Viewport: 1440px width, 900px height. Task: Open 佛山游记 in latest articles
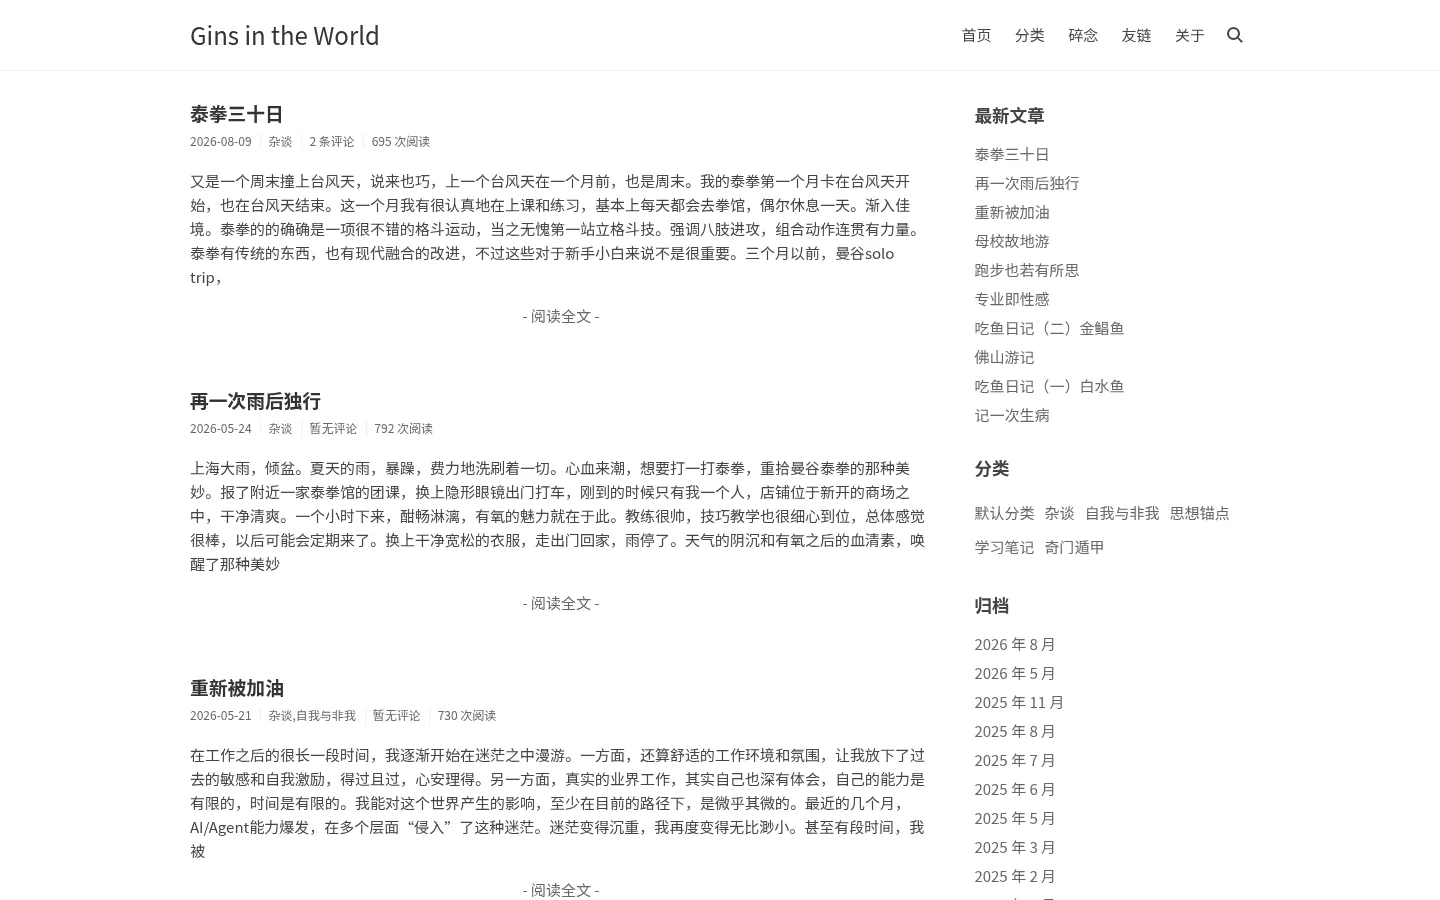[x=1005, y=357]
